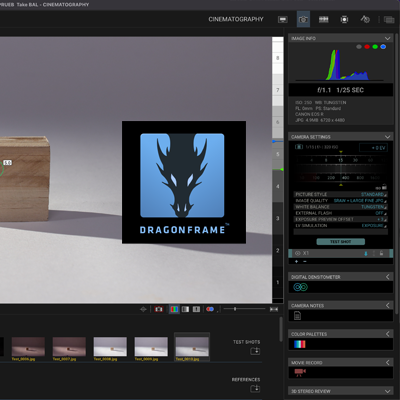Screen dimensions: 400x400
Task: Click the movie record camera icon
Action: (x=300, y=372)
